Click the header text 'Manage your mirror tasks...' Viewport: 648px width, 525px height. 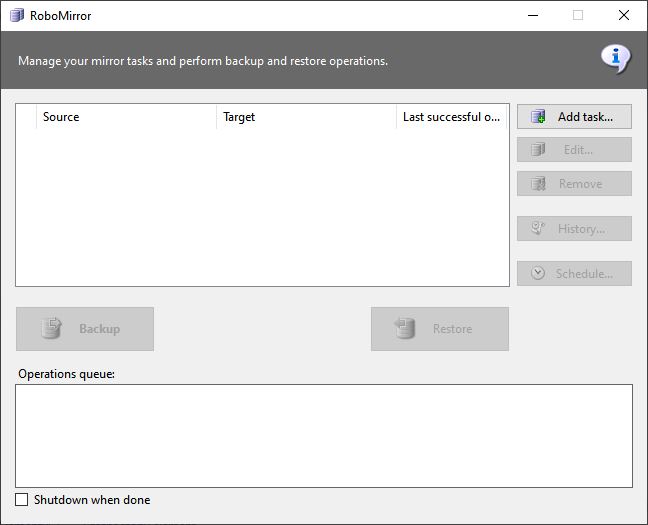(x=203, y=61)
